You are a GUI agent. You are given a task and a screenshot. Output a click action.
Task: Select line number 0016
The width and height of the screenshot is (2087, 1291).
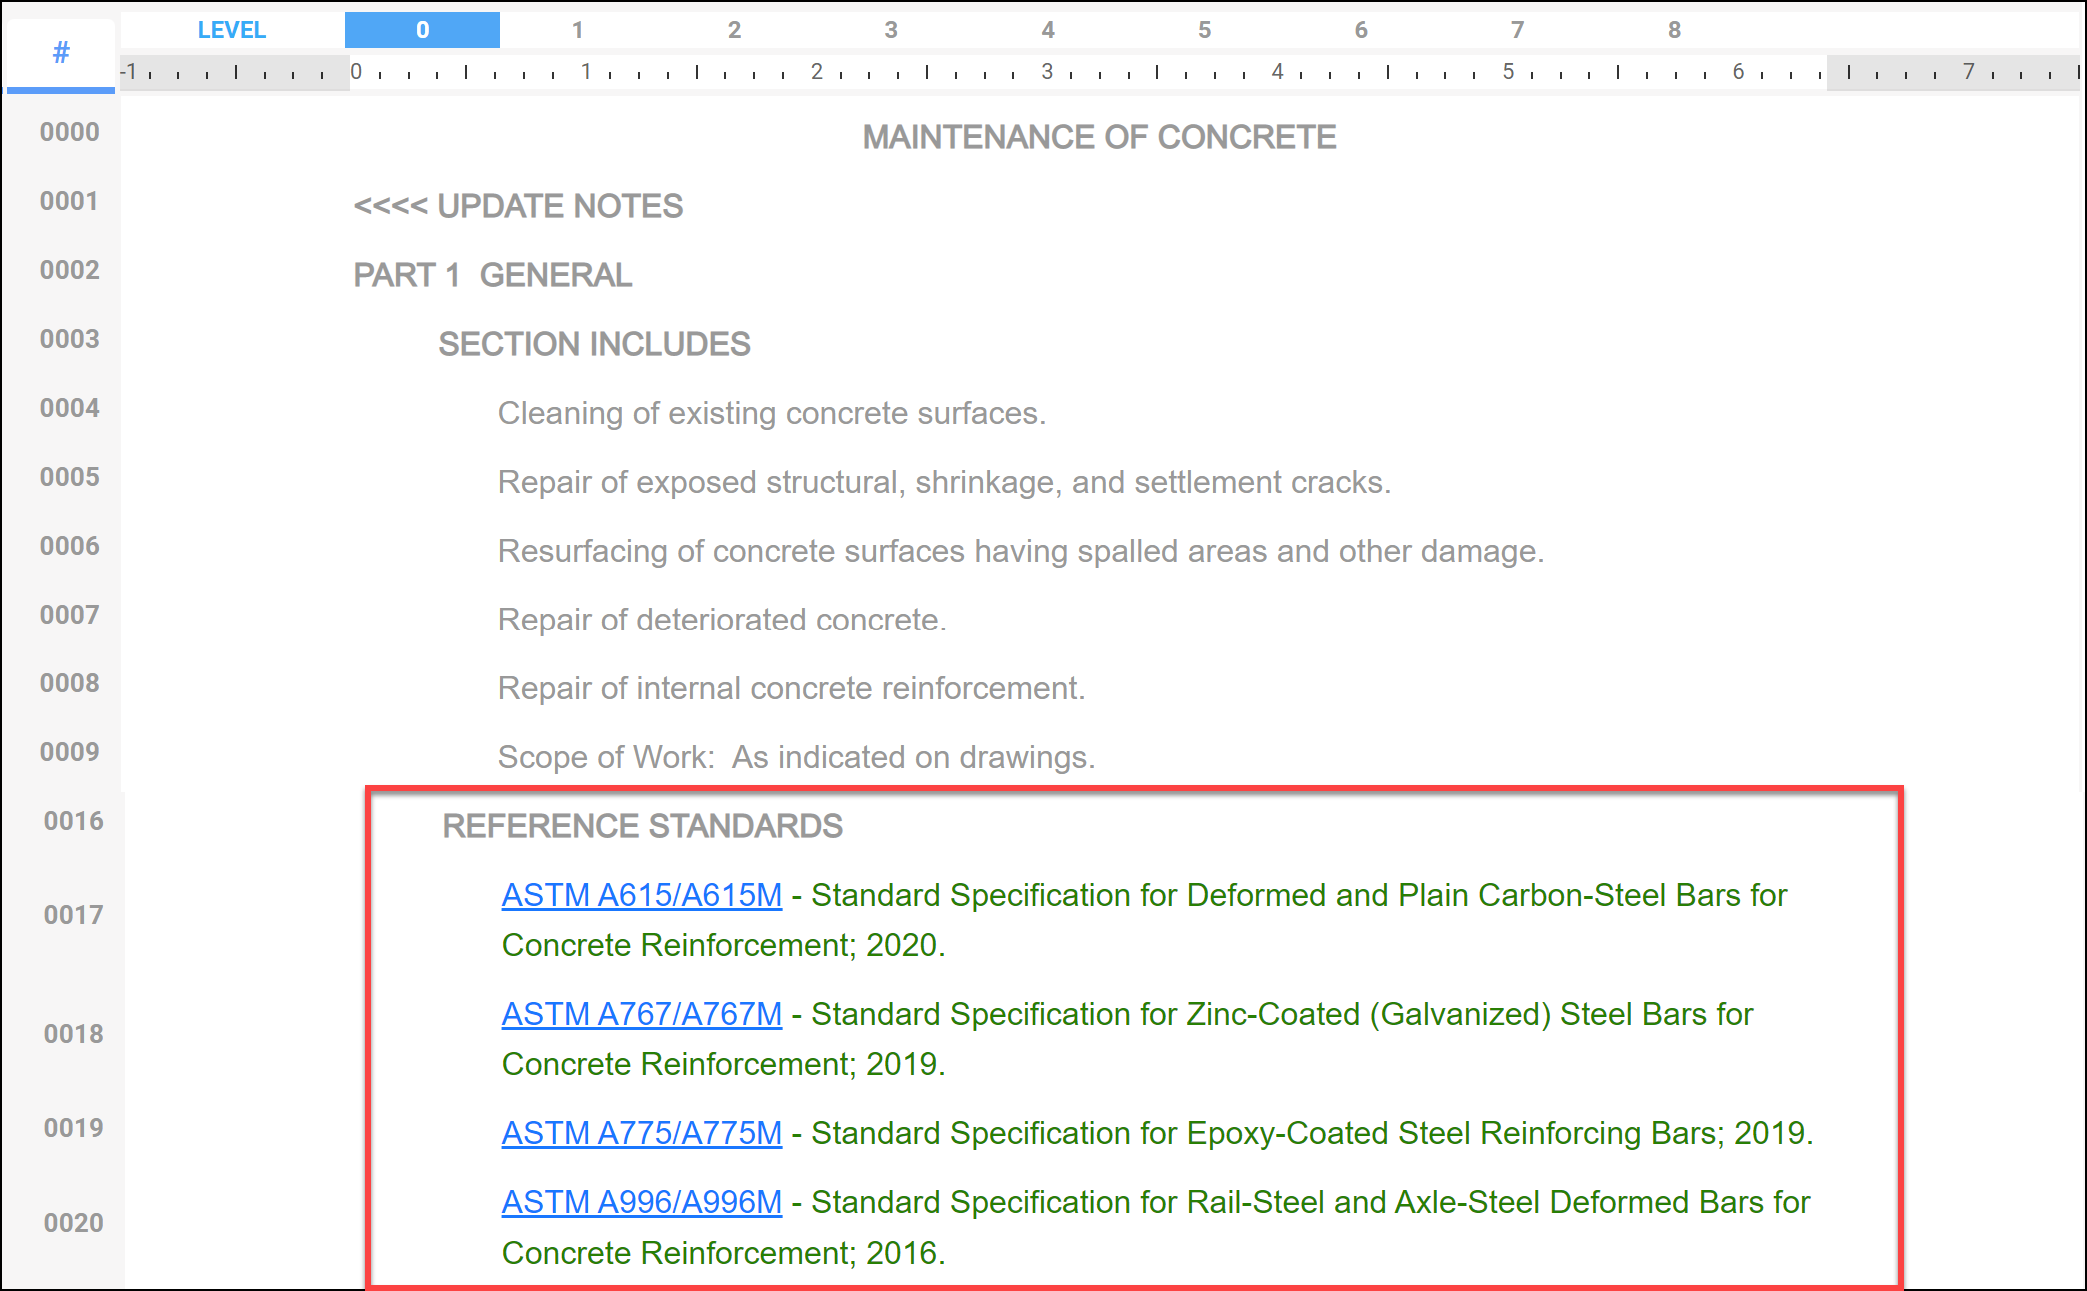(73, 821)
